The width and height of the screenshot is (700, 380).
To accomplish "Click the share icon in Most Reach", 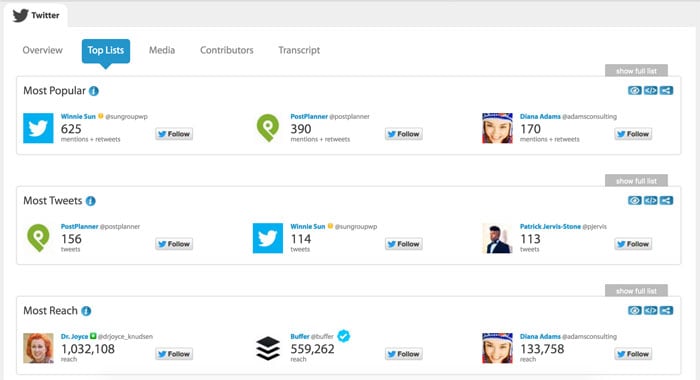I will 666,310.
